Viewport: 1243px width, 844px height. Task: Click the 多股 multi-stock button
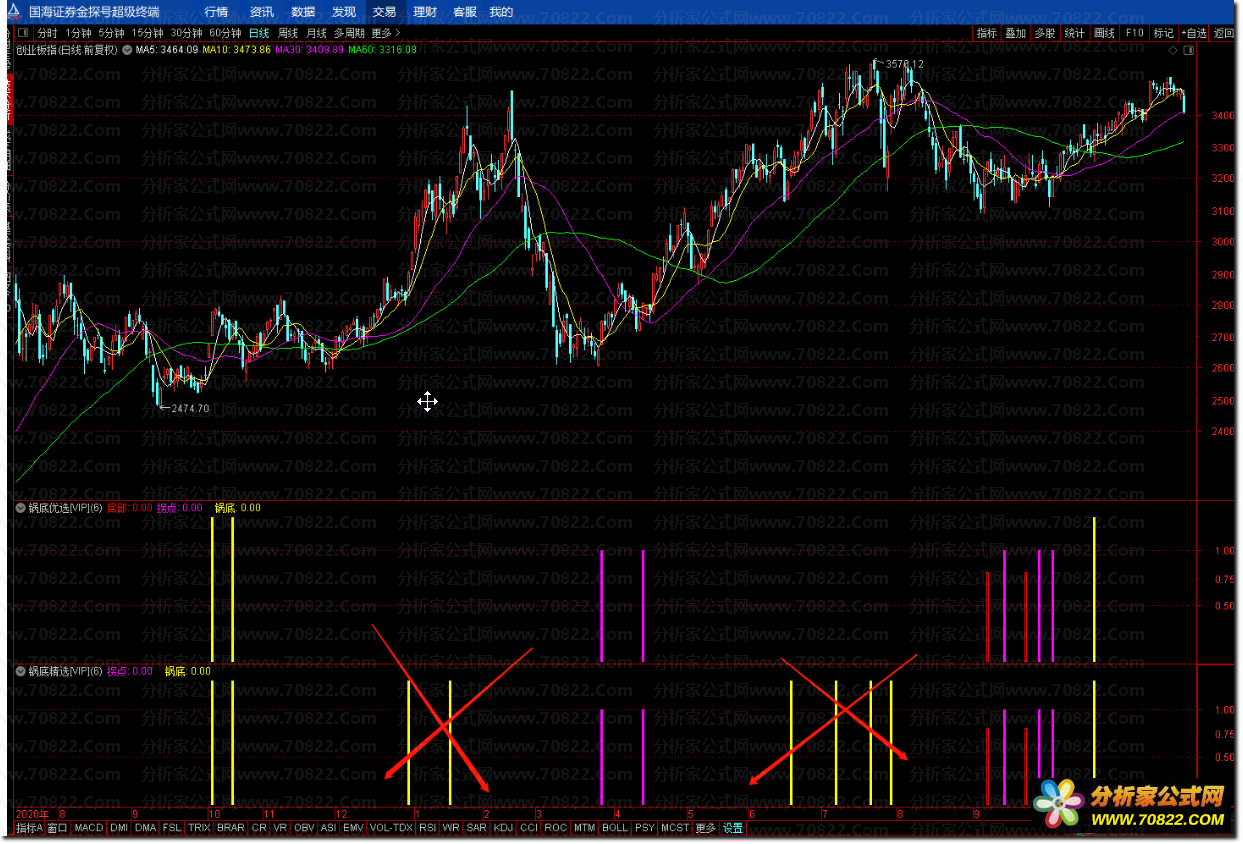(x=1045, y=33)
